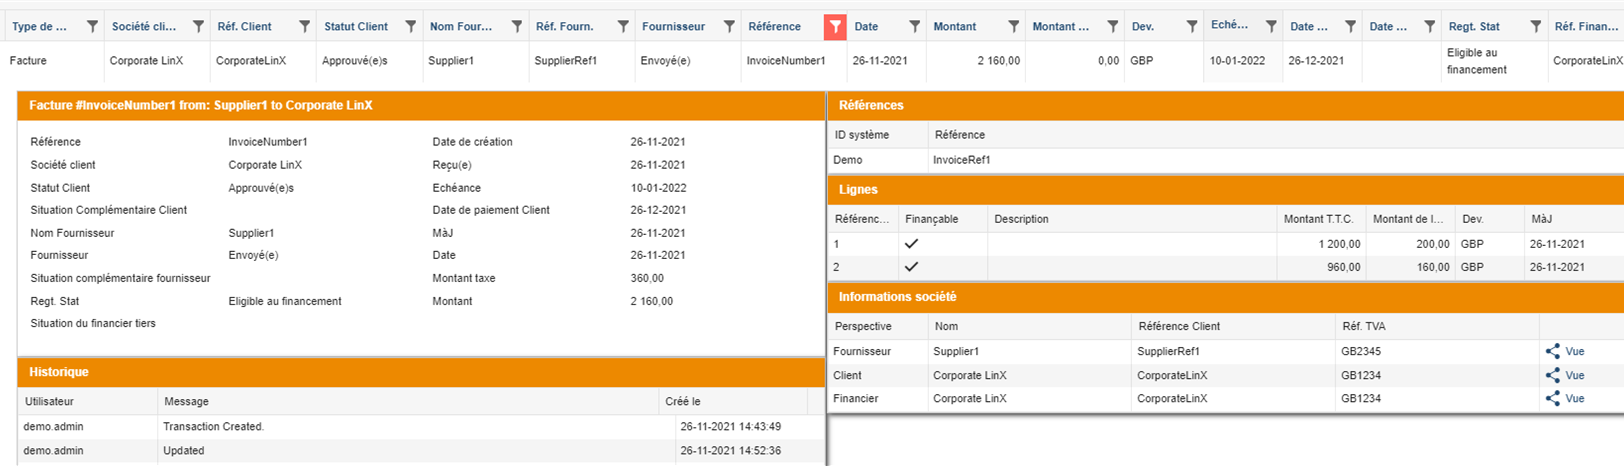1624x466 pixels.
Task: Open filter dropdown for Réf. Fourn. column
Action: point(622,27)
